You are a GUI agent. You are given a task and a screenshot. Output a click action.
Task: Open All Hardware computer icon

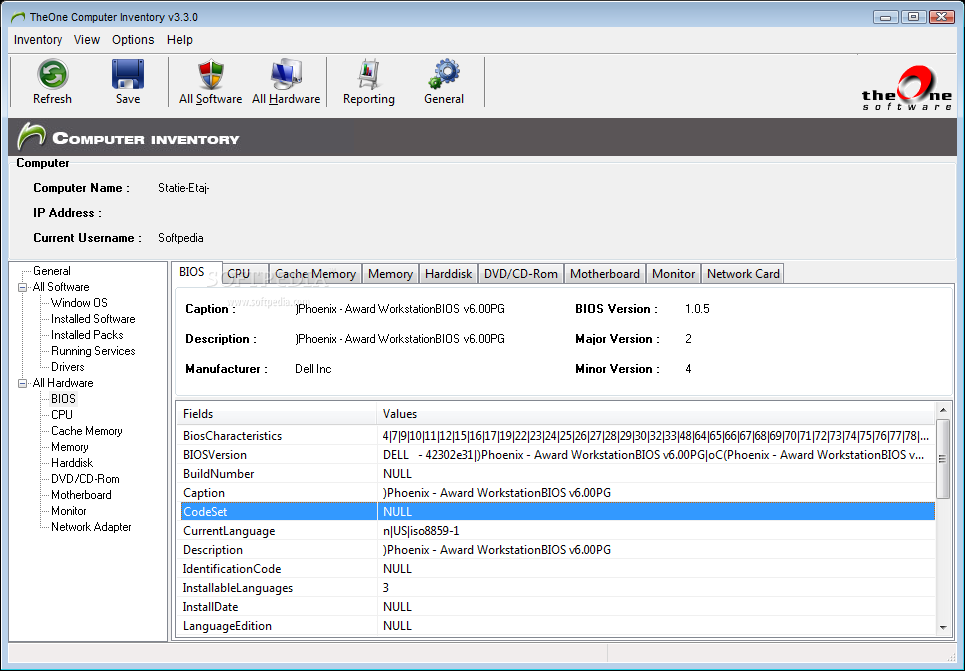[286, 74]
